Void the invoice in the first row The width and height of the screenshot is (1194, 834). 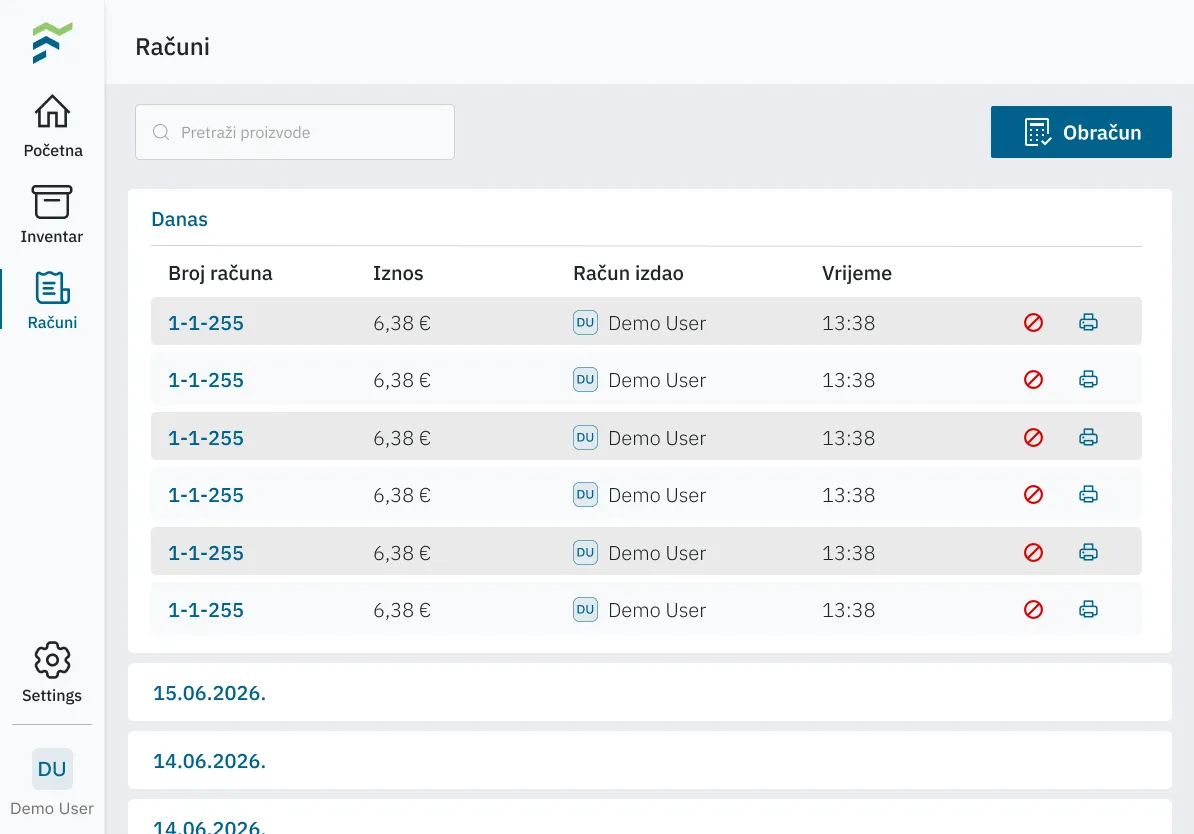pyautogui.click(x=1033, y=322)
